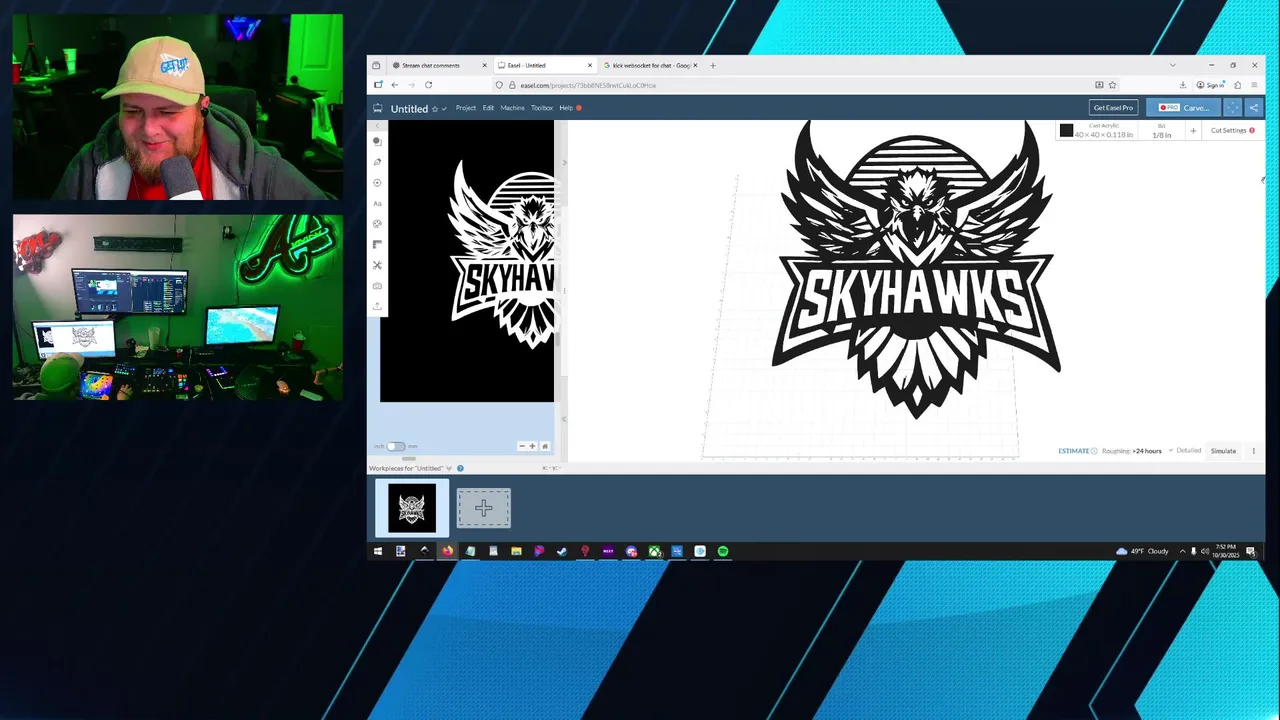This screenshot has width=1280, height=720.
Task: Star the Untitled project
Action: point(434,108)
